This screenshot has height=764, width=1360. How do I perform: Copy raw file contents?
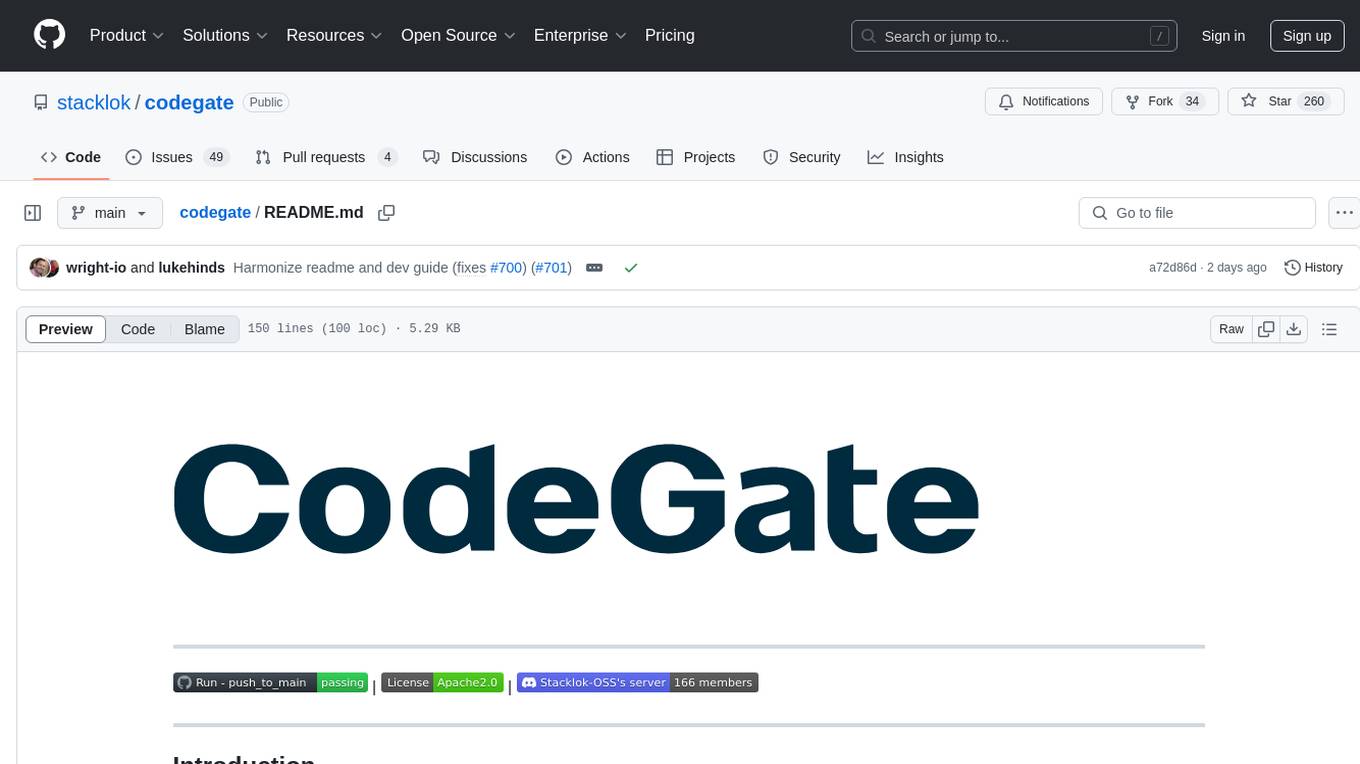1266,329
